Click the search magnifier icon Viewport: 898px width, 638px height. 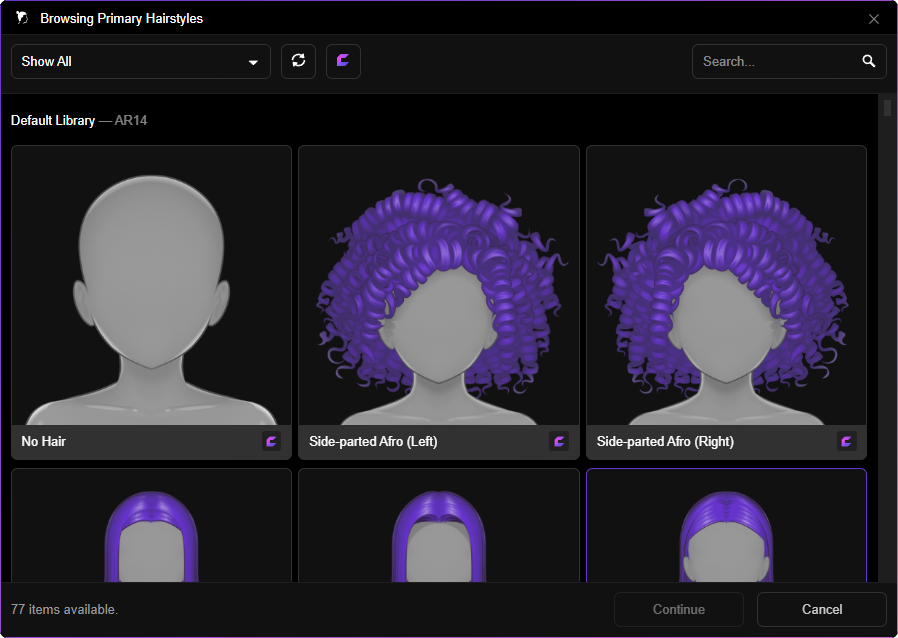pos(869,61)
